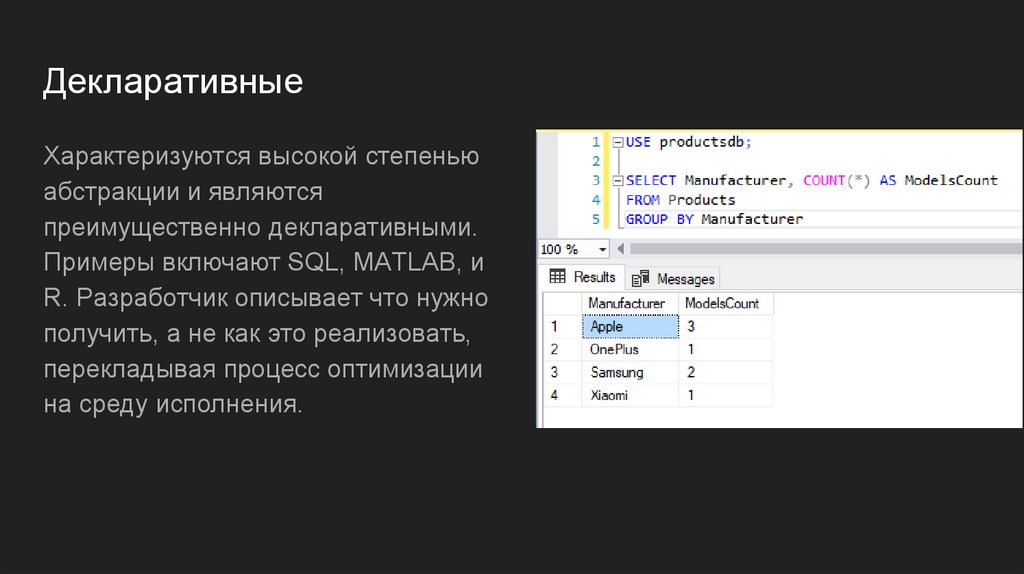Click the Messages tab icon
Screen dimensions: 1024x574
click(640, 279)
